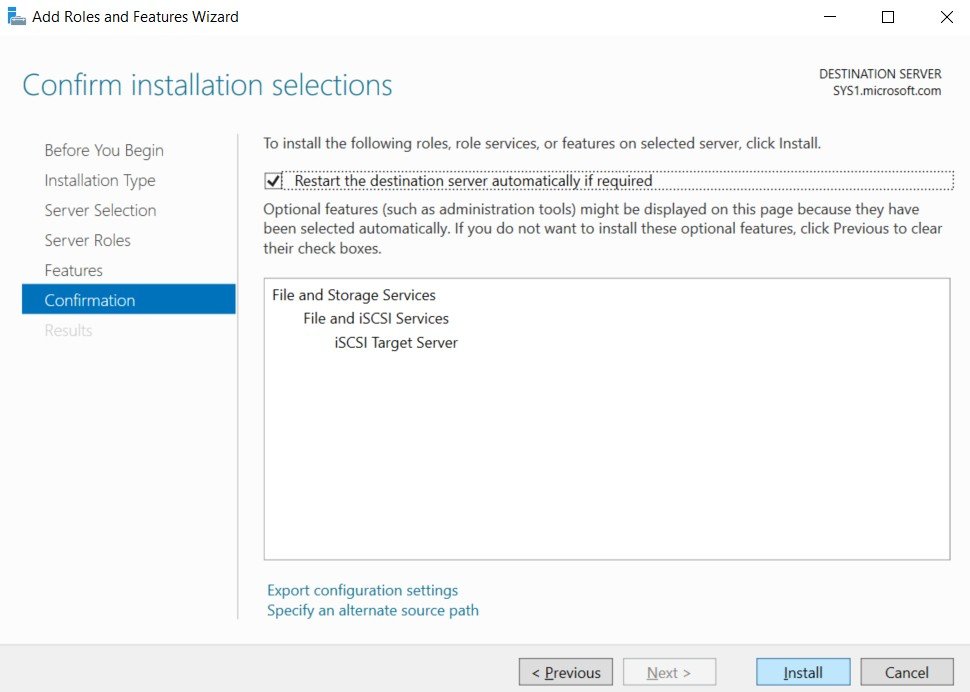Screen dimensions: 970x692
Task: Open Specify an alternate source path
Action: [x=372, y=610]
